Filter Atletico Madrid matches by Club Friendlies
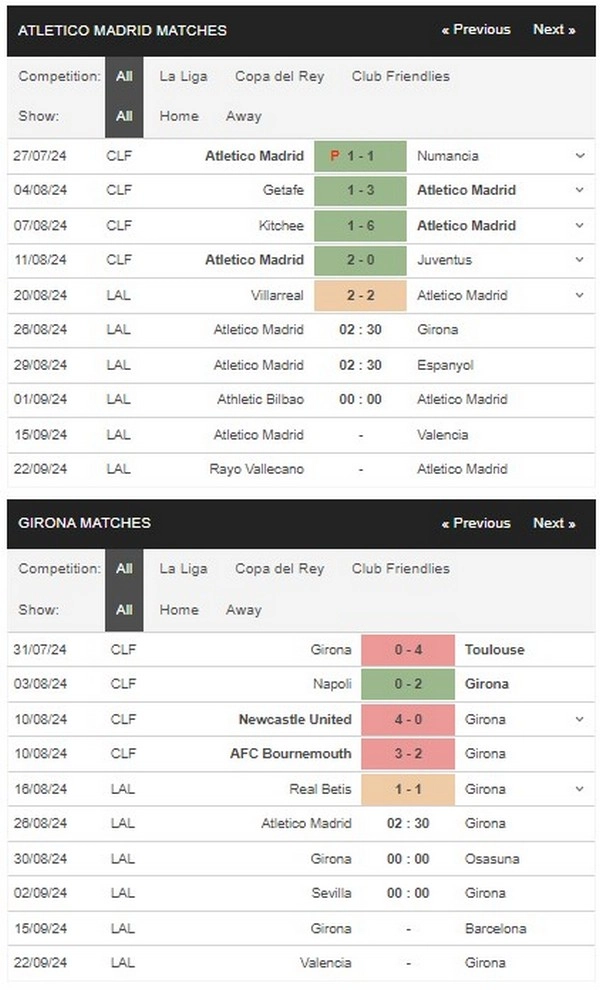This screenshot has height=990, width=600. coord(400,76)
